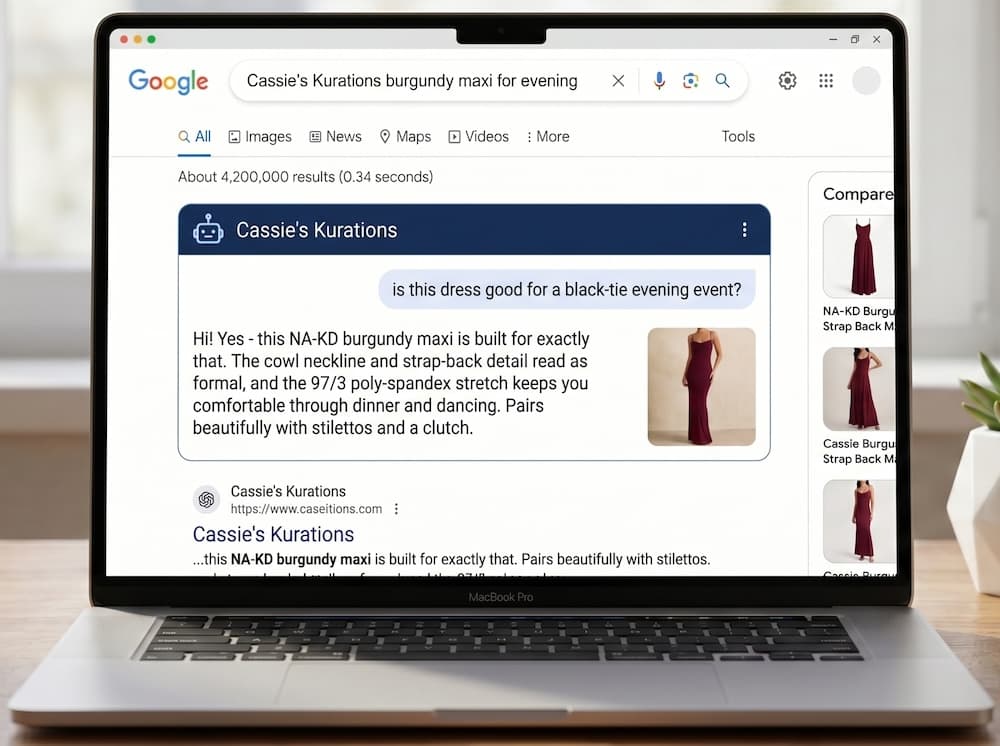Image resolution: width=1000 pixels, height=746 pixels.
Task: Click the NA-KD burgundy maxi result snippet
Action: (452, 559)
